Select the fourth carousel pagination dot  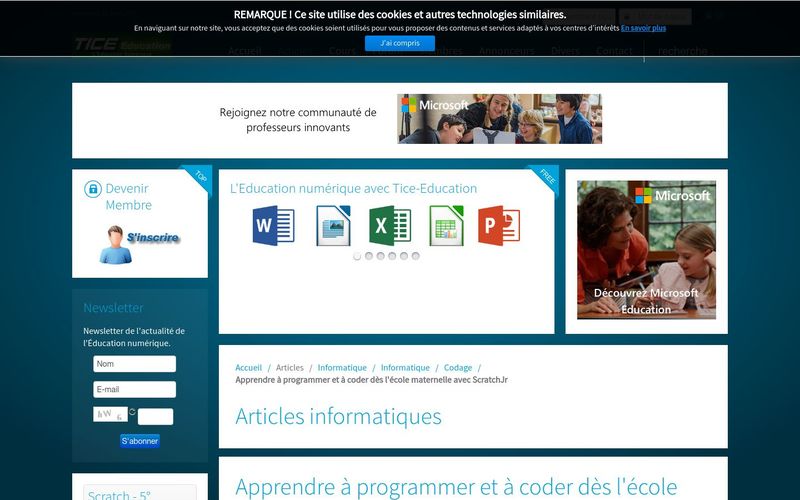tap(392, 256)
